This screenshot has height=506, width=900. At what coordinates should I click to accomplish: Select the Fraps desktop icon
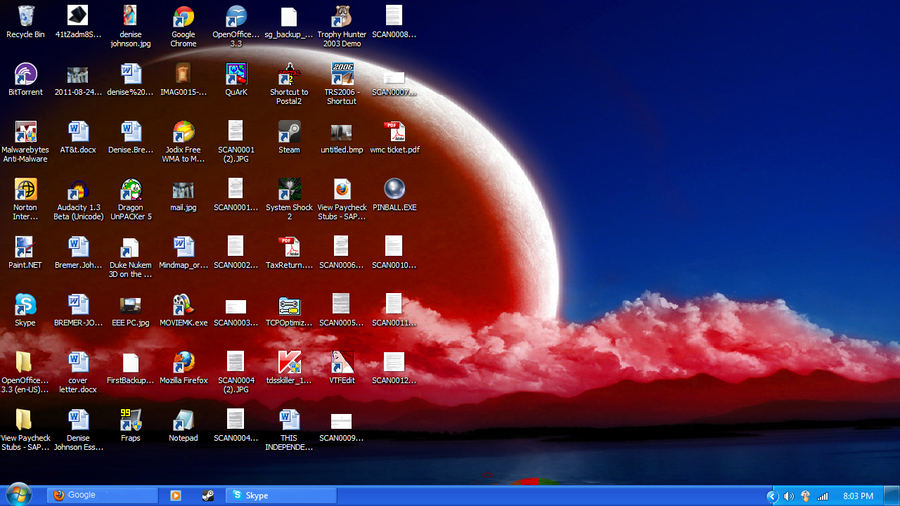(131, 420)
